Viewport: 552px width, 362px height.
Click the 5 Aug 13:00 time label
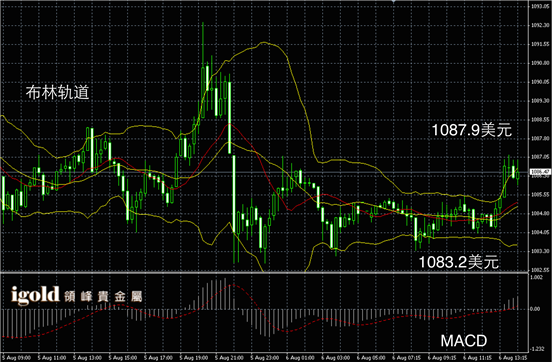[x=87, y=358]
